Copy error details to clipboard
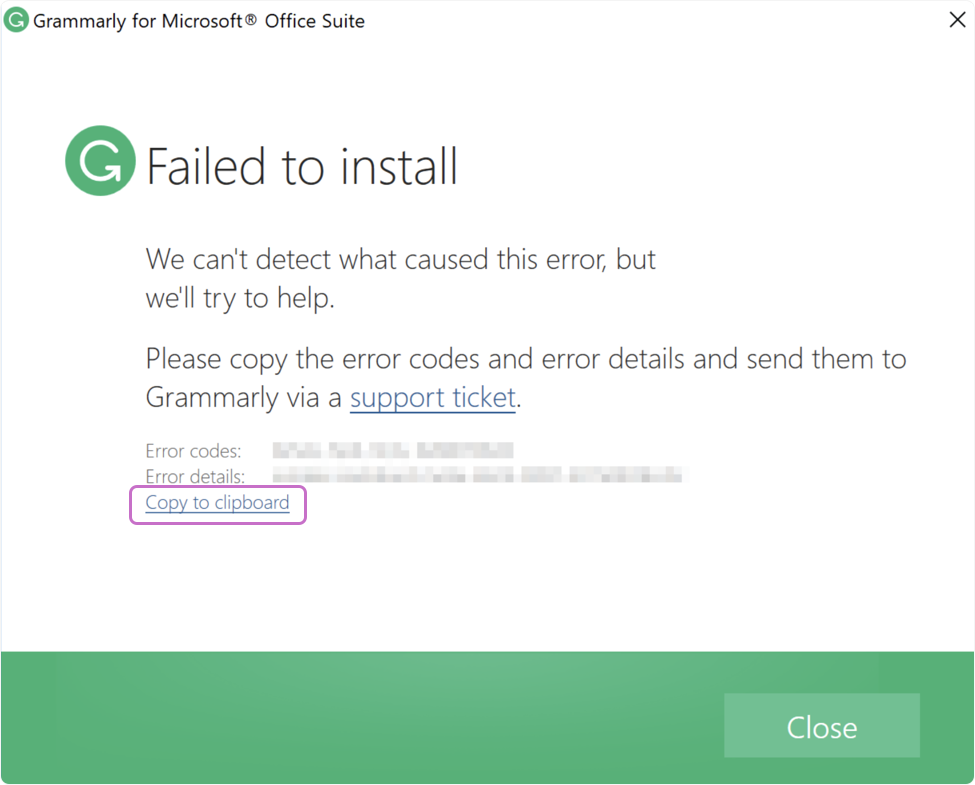The width and height of the screenshot is (975, 785). [x=217, y=503]
